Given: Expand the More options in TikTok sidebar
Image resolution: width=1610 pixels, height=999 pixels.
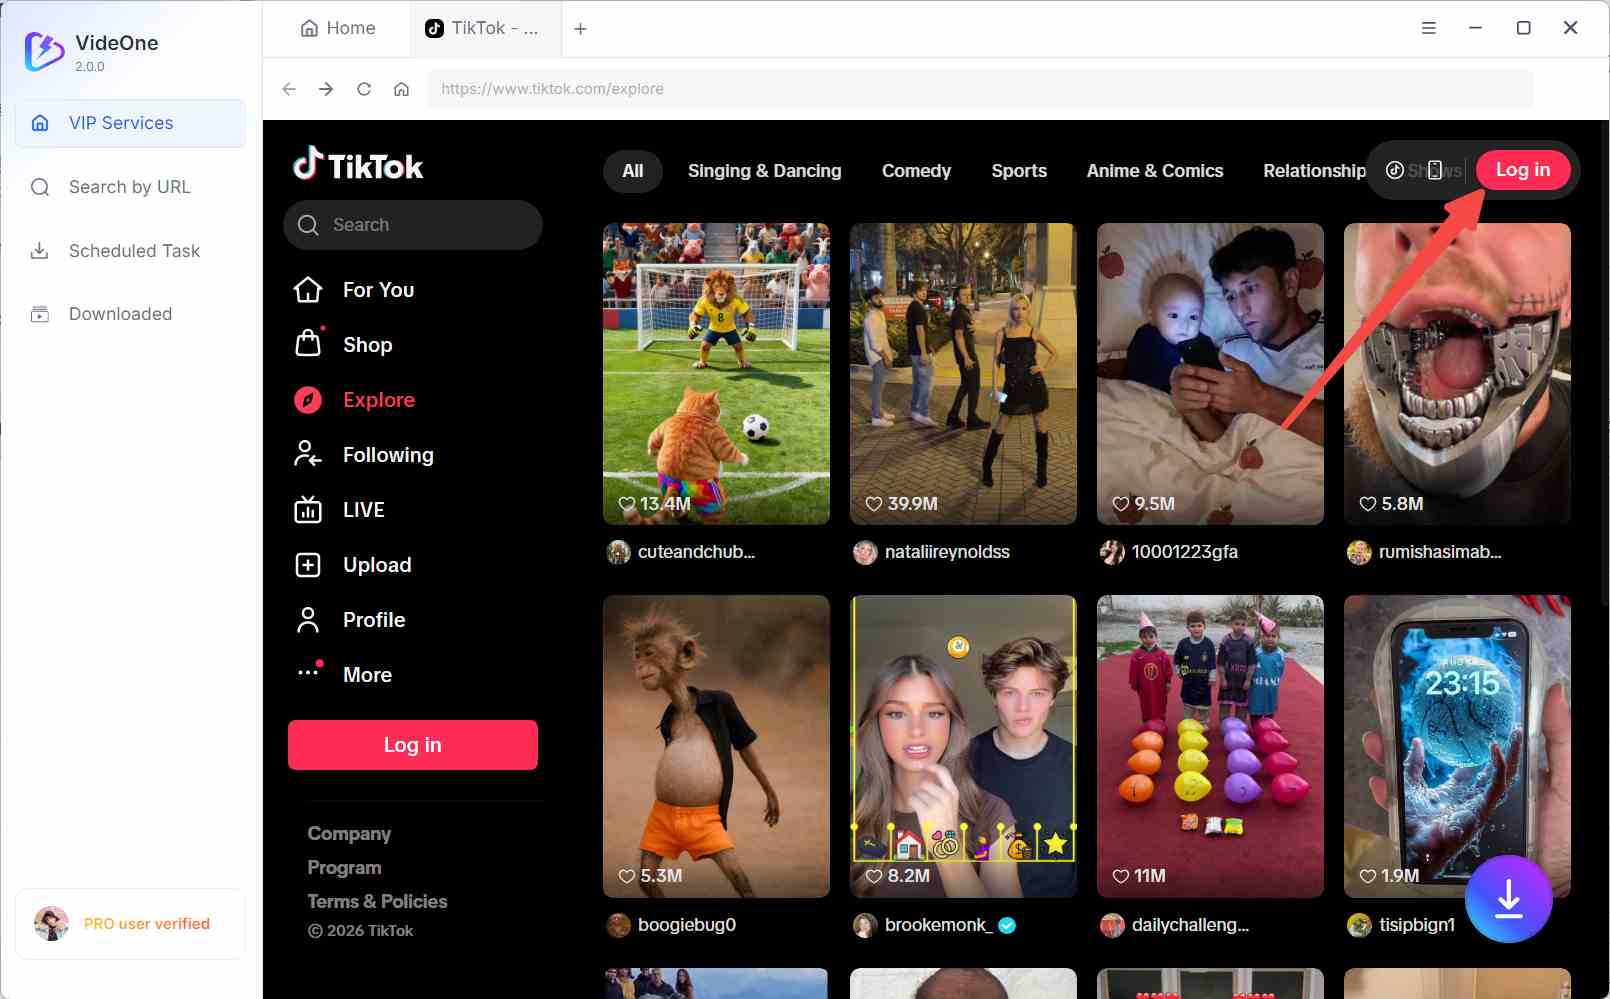Looking at the screenshot, I should (x=367, y=674).
